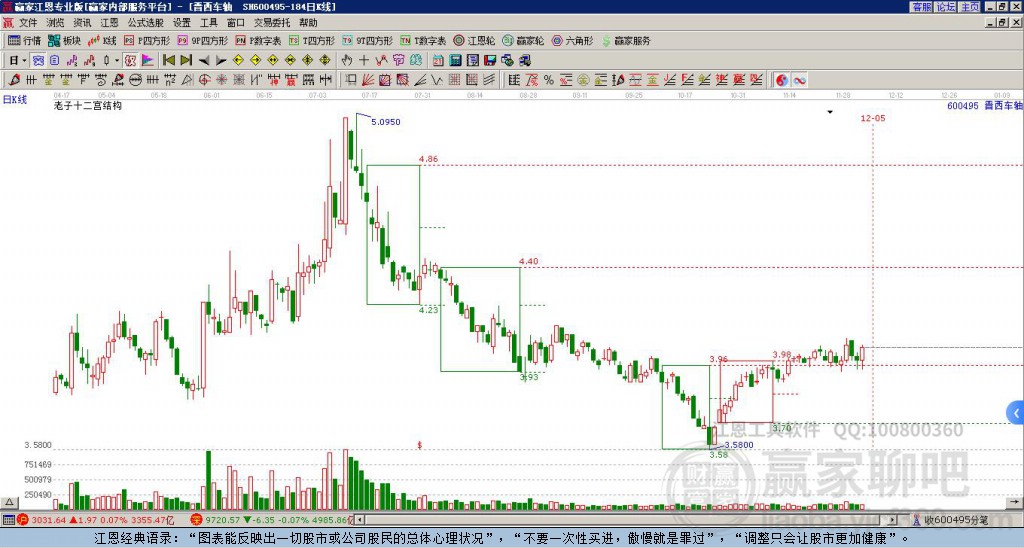The height and width of the screenshot is (548, 1024).
Task: Click the gold coin circle icon
Action: click(x=583, y=80)
